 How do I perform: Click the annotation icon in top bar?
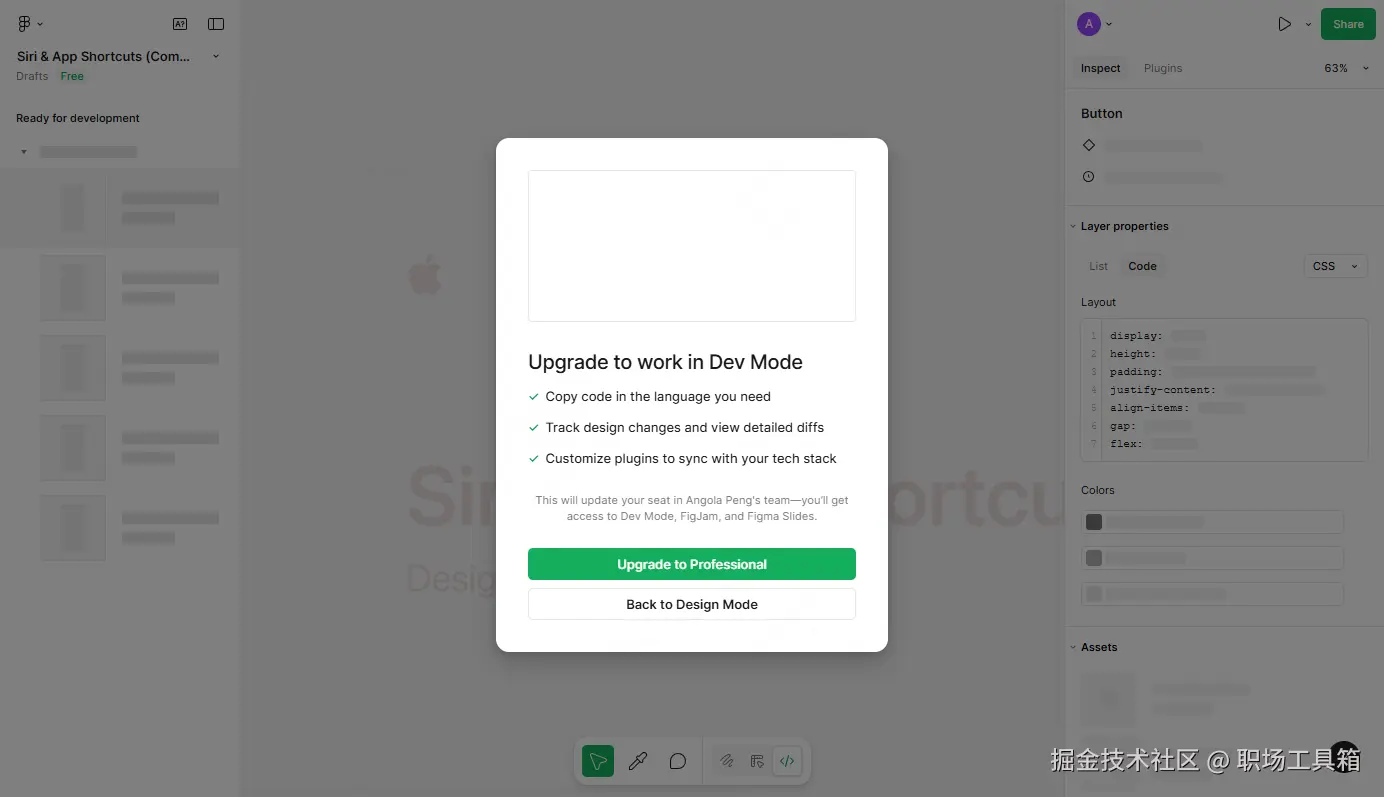[x=180, y=24]
